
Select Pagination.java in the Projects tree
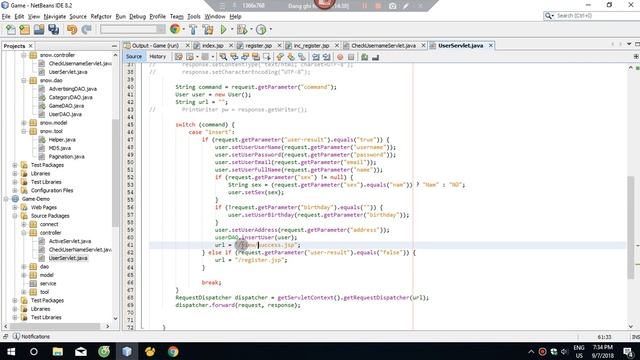(x=66, y=157)
